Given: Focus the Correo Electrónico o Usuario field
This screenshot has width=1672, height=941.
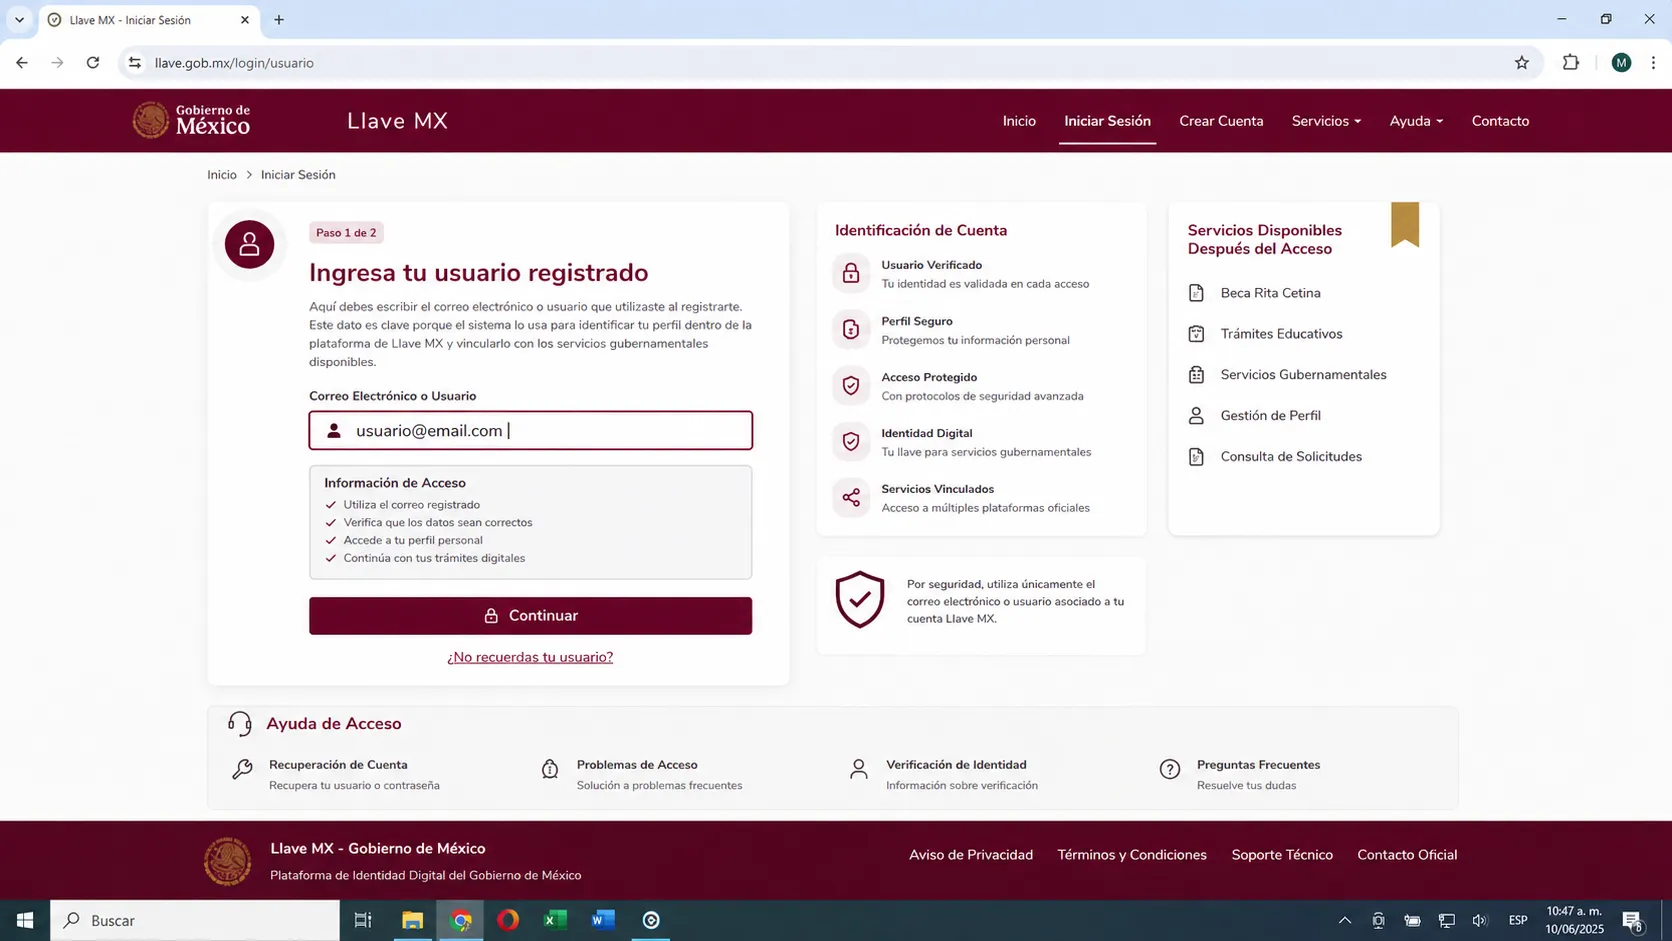Looking at the screenshot, I should (x=530, y=431).
